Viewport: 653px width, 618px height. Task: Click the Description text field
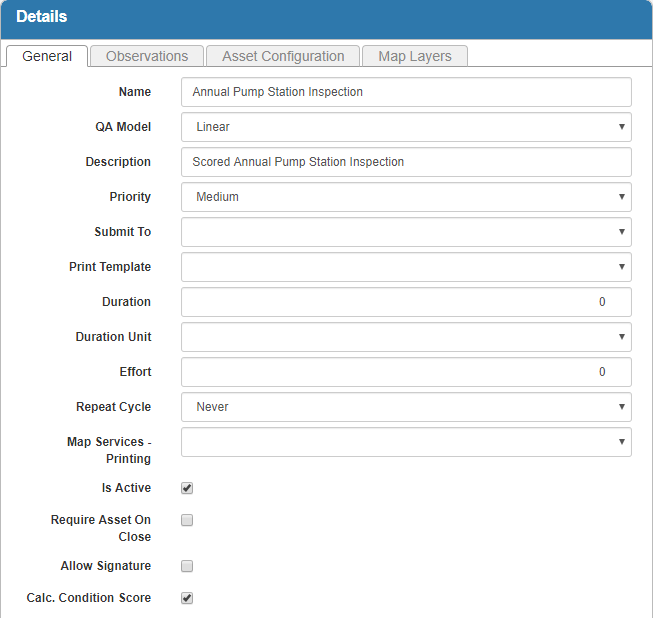coord(406,162)
